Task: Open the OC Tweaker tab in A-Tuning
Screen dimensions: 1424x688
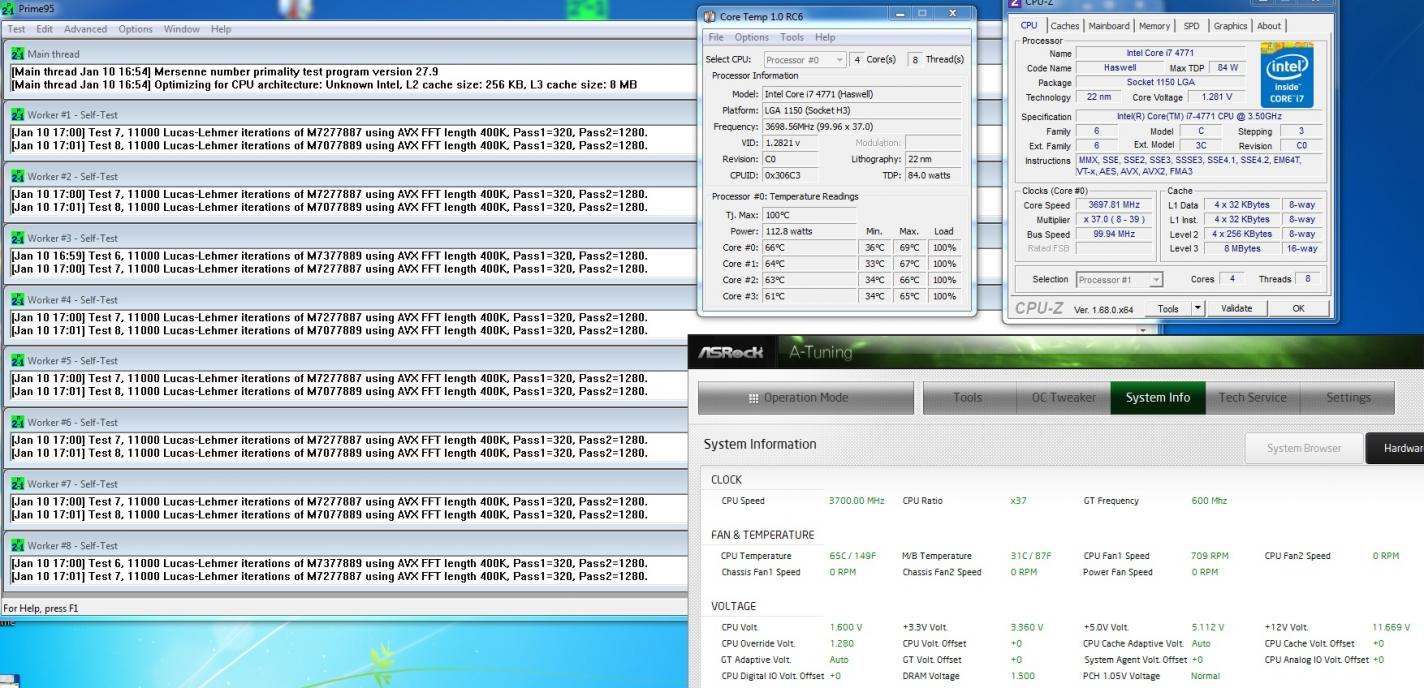Action: pyautogui.click(x=1061, y=397)
